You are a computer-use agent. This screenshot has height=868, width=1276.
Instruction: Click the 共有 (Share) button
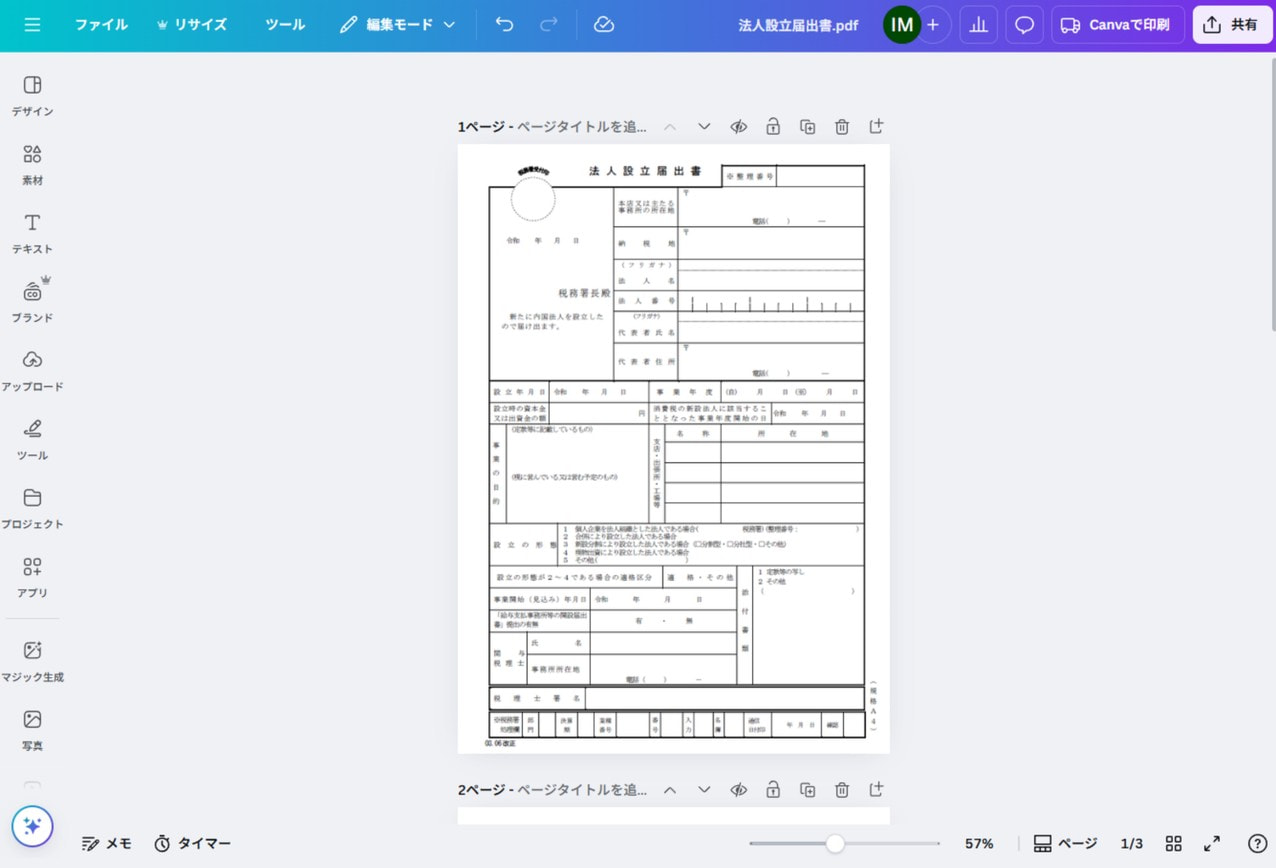tap(1232, 24)
